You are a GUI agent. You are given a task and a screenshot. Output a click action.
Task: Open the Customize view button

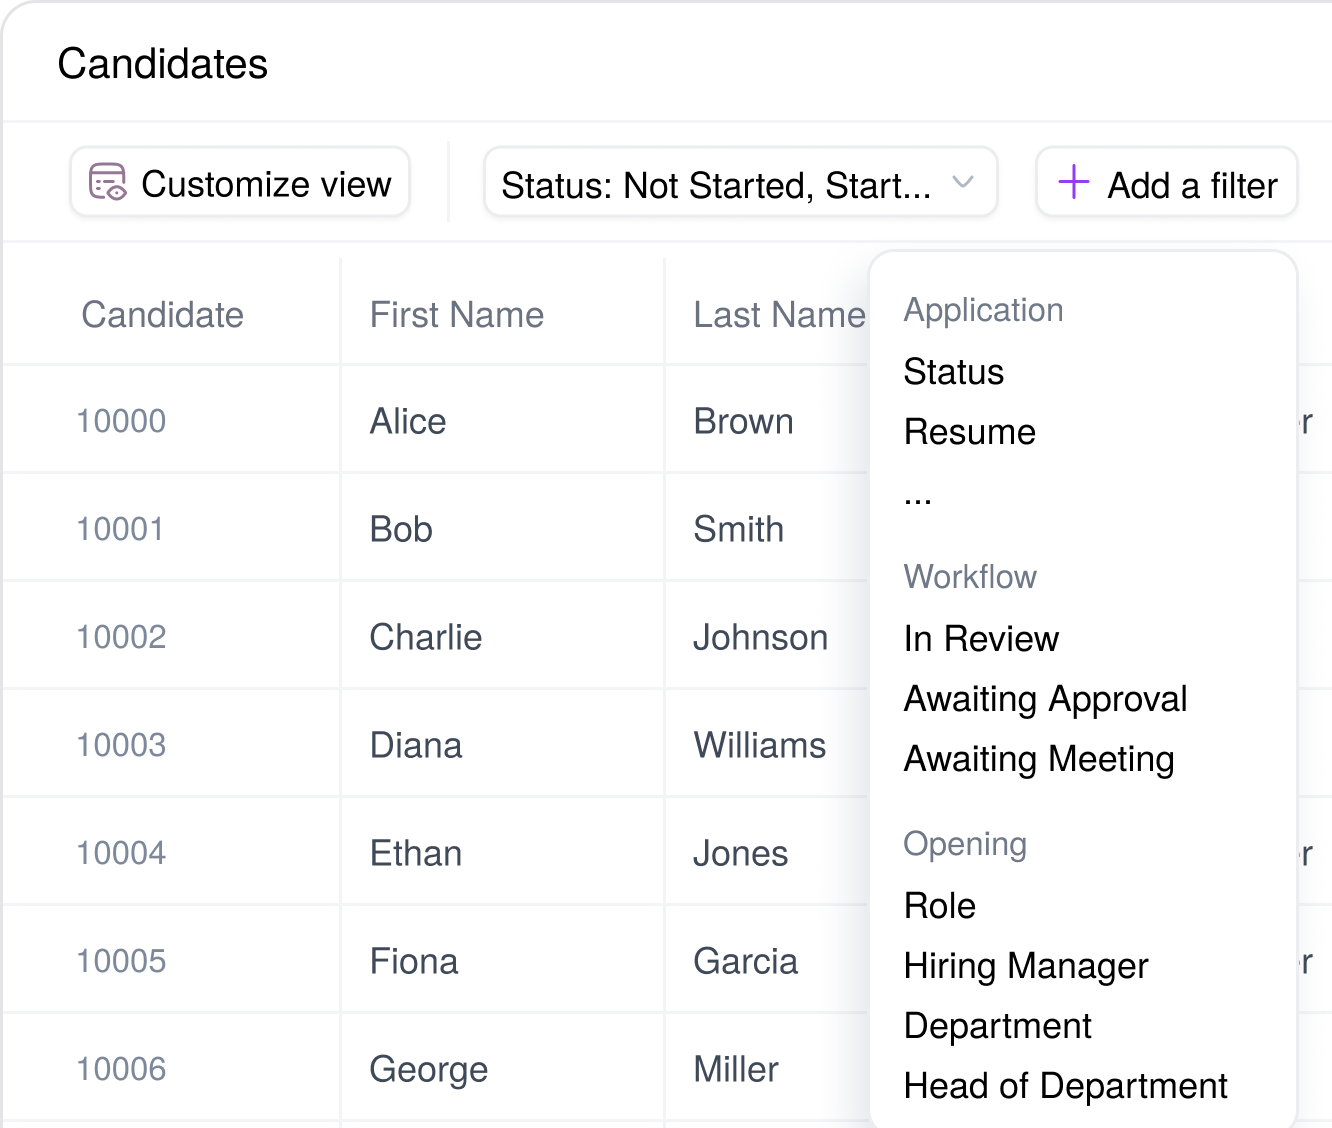tap(240, 183)
